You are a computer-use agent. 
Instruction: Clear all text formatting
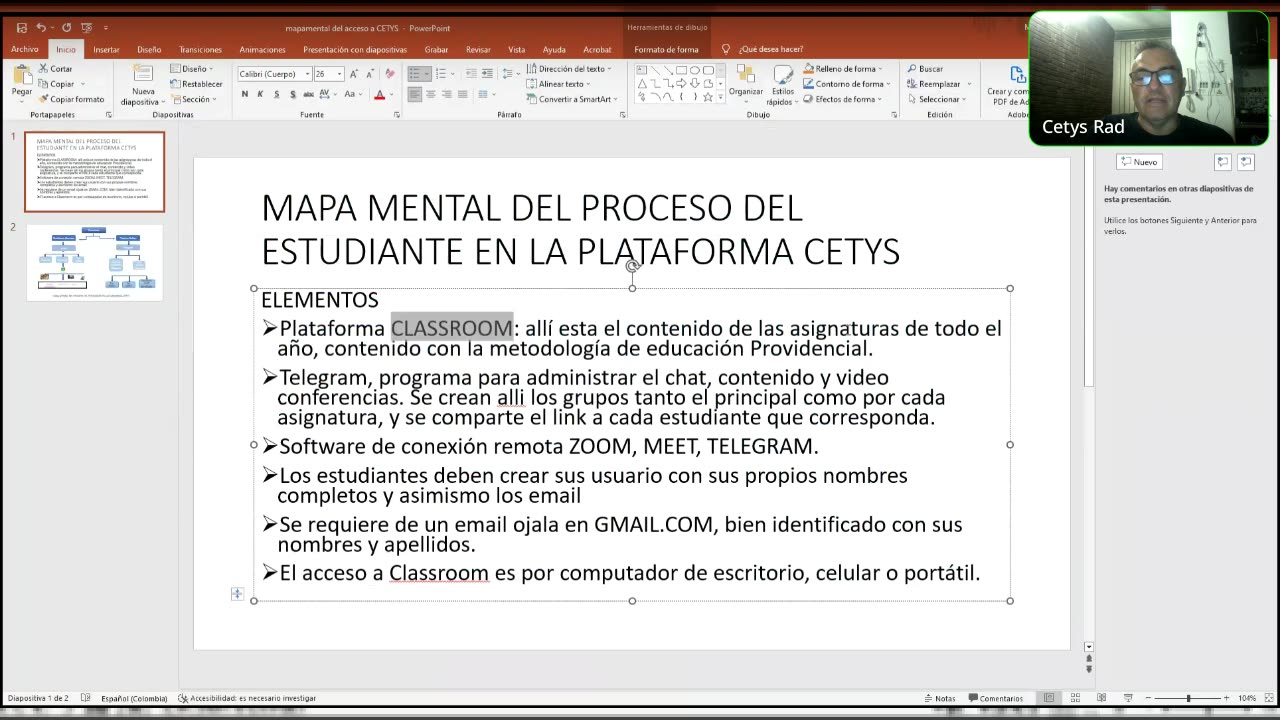pos(390,74)
